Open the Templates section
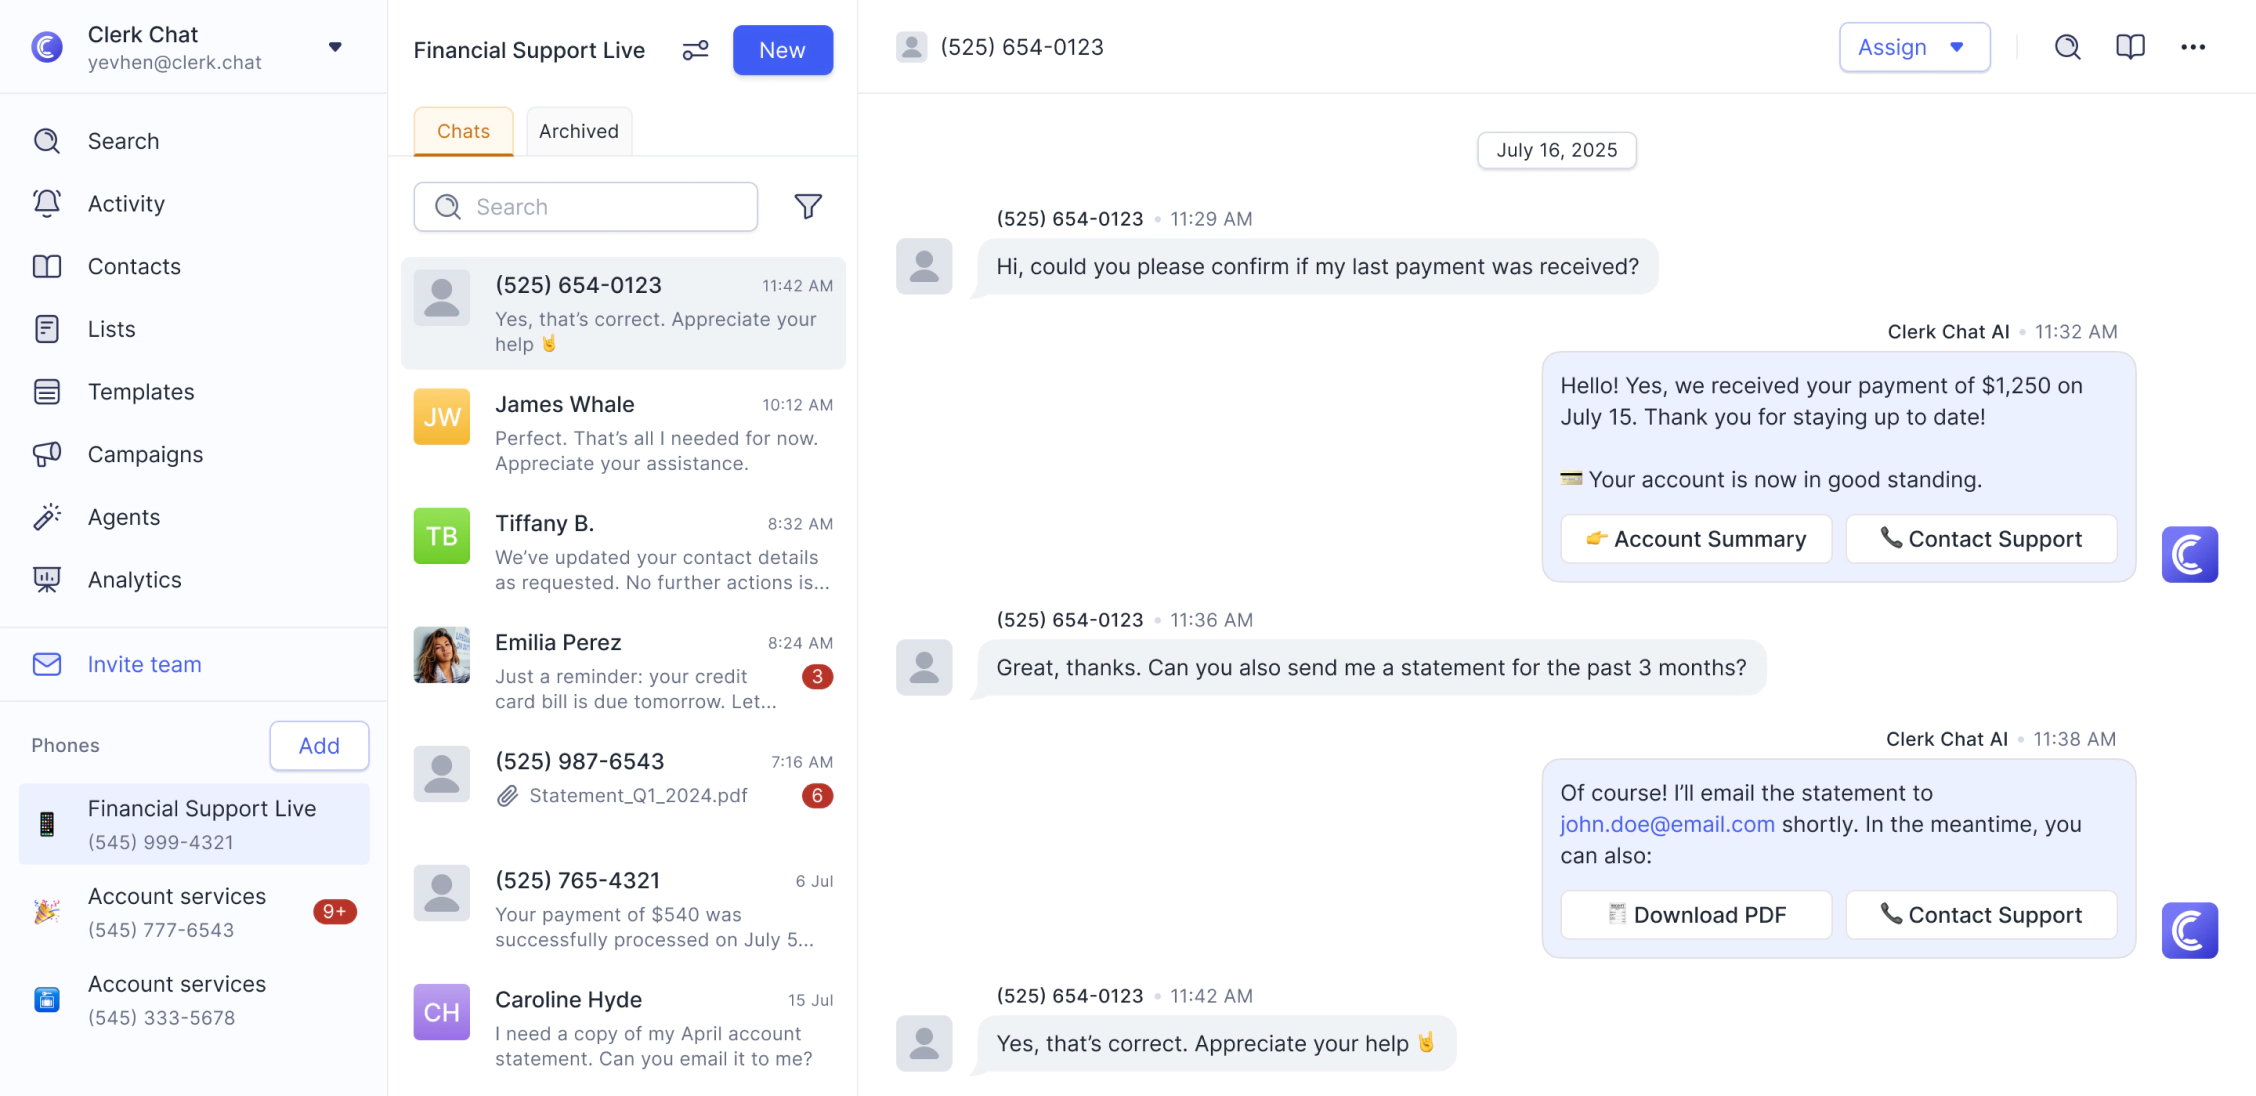The width and height of the screenshot is (2256, 1096). pyautogui.click(x=141, y=391)
